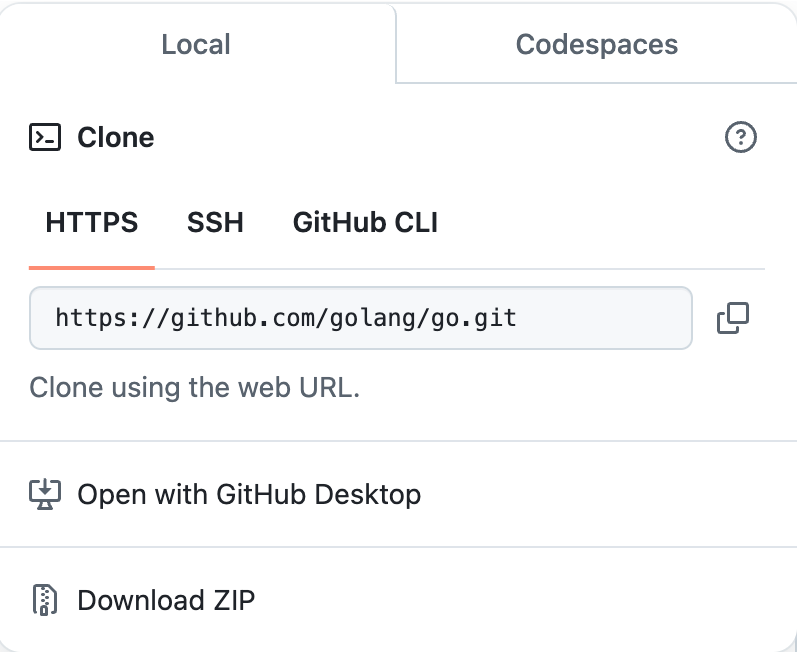Click the terminal icon beside Clone
This screenshot has width=800, height=652.
click(45, 137)
